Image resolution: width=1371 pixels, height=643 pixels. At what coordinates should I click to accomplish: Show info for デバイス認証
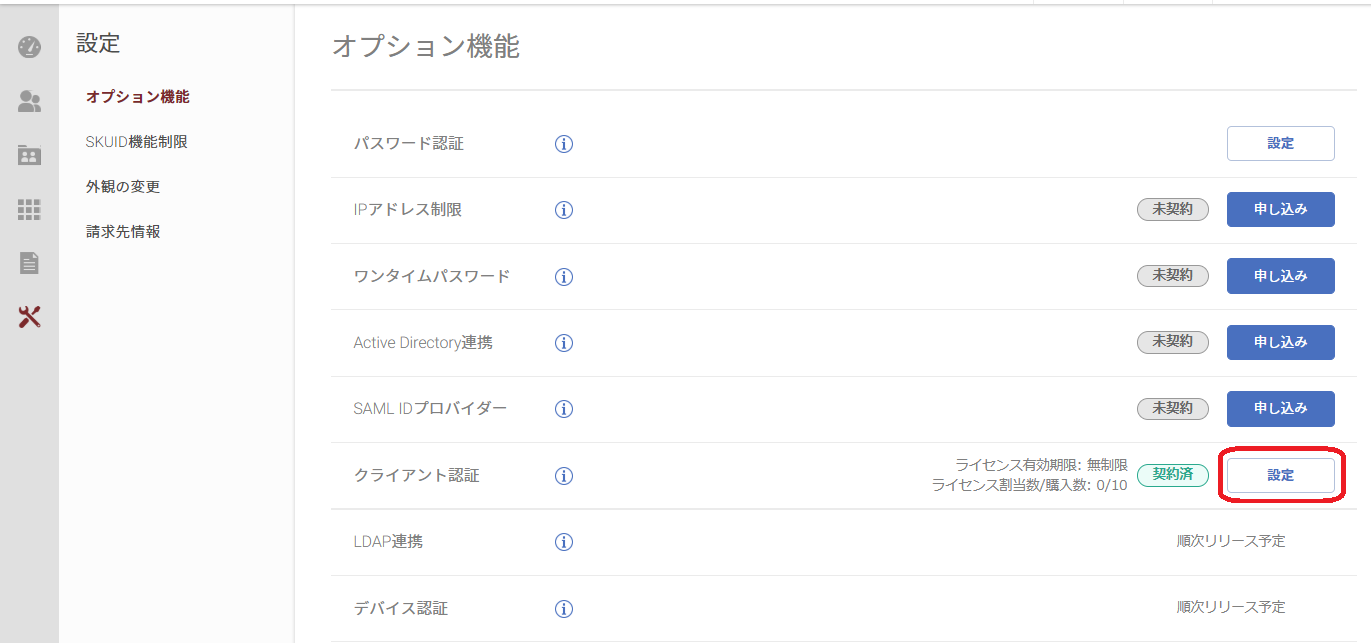tap(564, 608)
